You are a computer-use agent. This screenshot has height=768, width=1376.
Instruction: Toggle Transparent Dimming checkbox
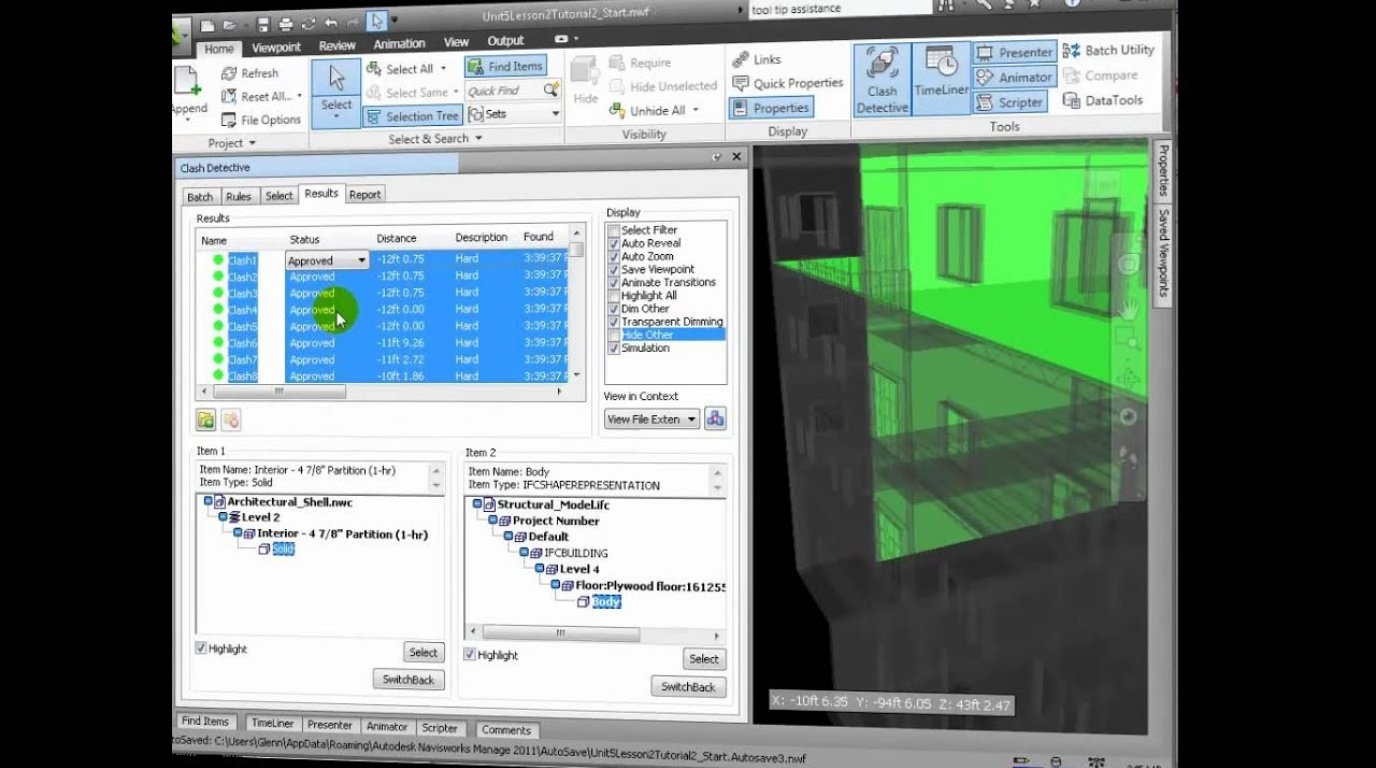coord(614,322)
